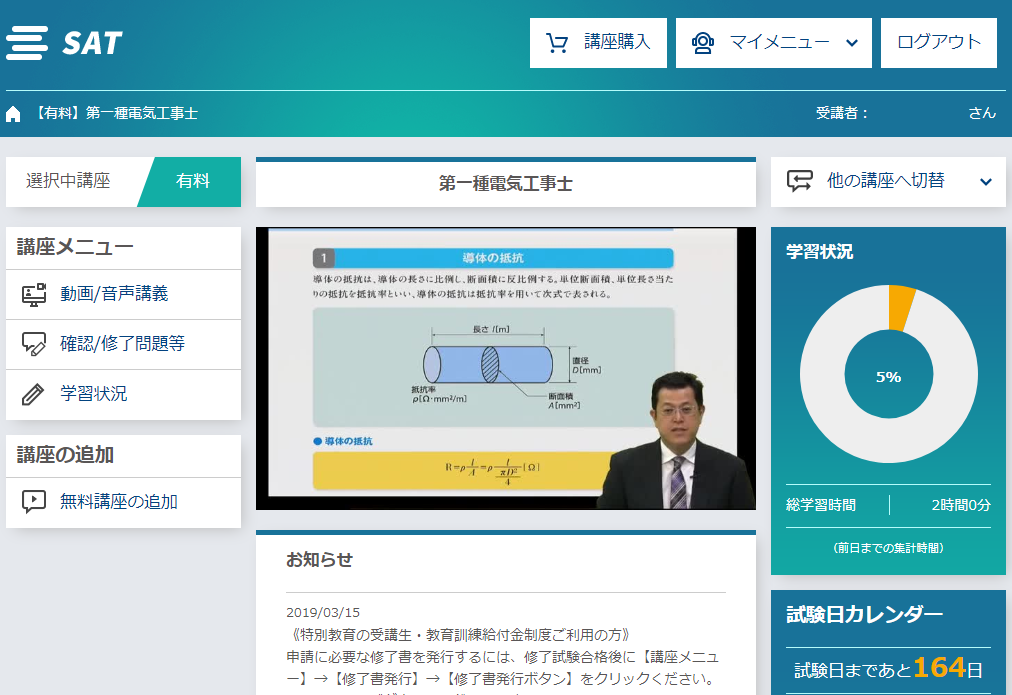Click the 第一種電気工事士 course title
The image size is (1012, 695).
click(x=505, y=184)
